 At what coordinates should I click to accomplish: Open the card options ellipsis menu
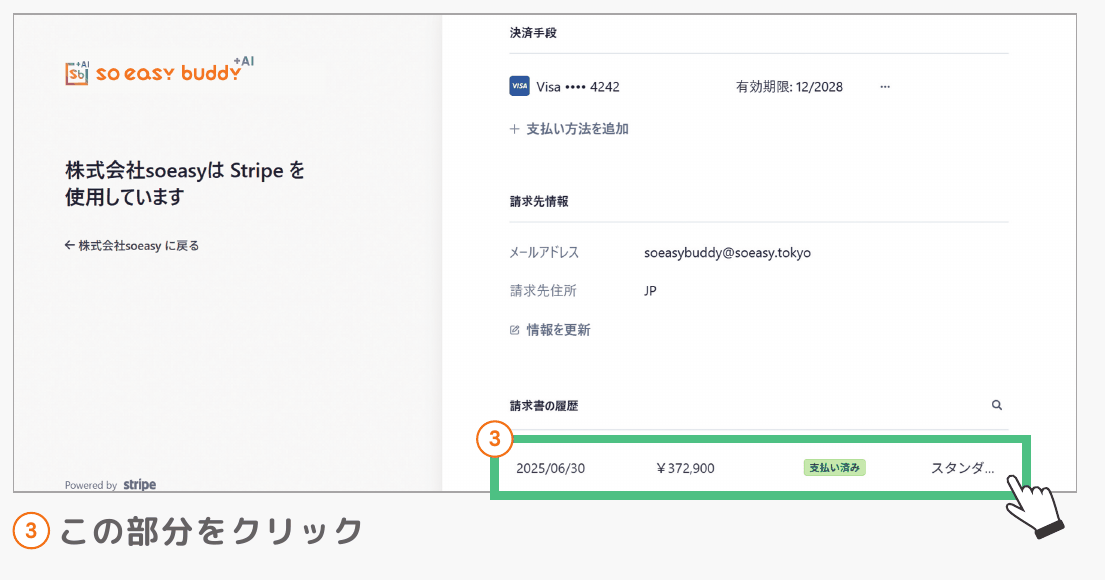[885, 87]
